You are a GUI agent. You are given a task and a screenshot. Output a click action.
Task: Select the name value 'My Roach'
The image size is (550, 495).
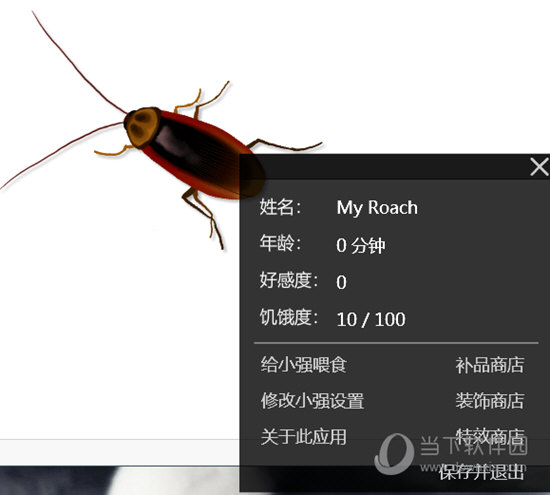[x=377, y=208]
